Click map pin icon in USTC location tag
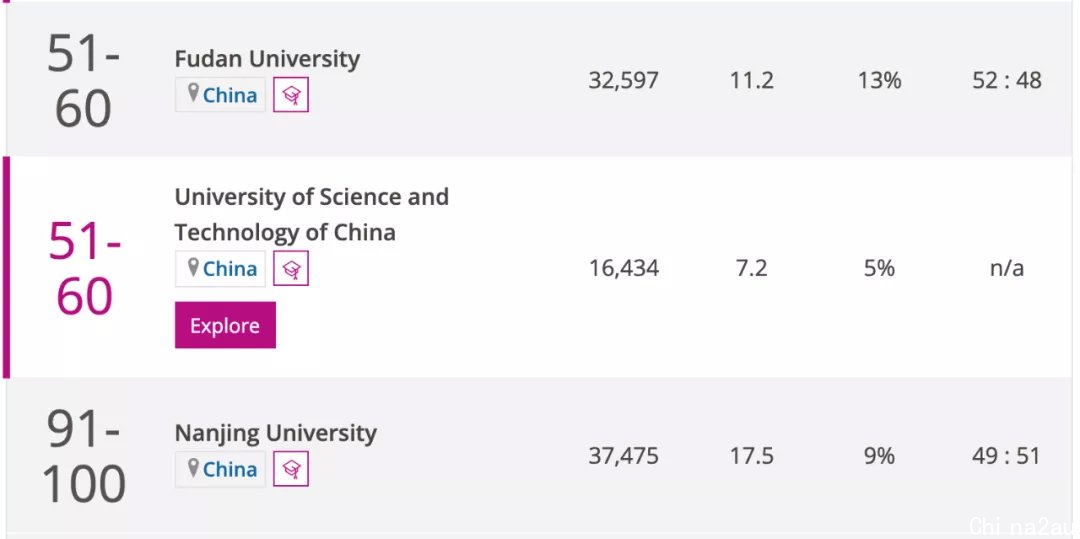This screenshot has width=1080, height=539. click(194, 267)
